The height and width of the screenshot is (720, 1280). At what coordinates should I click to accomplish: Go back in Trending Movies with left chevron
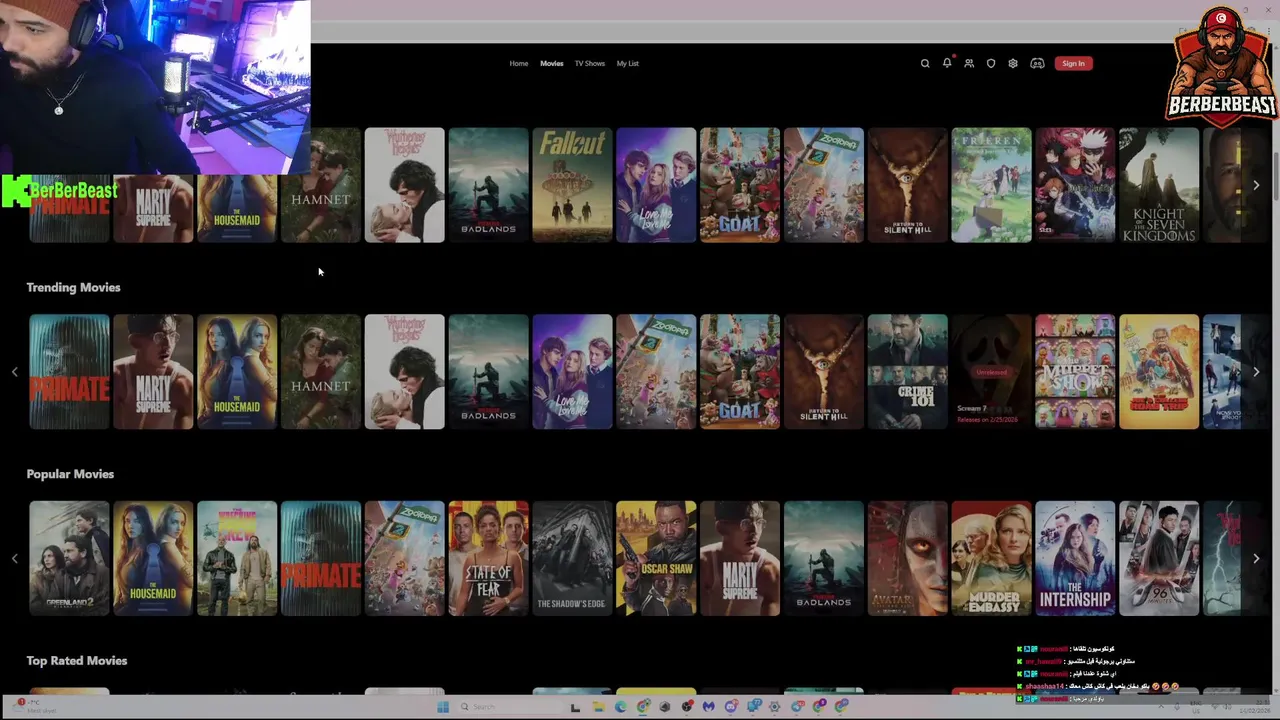tap(14, 372)
